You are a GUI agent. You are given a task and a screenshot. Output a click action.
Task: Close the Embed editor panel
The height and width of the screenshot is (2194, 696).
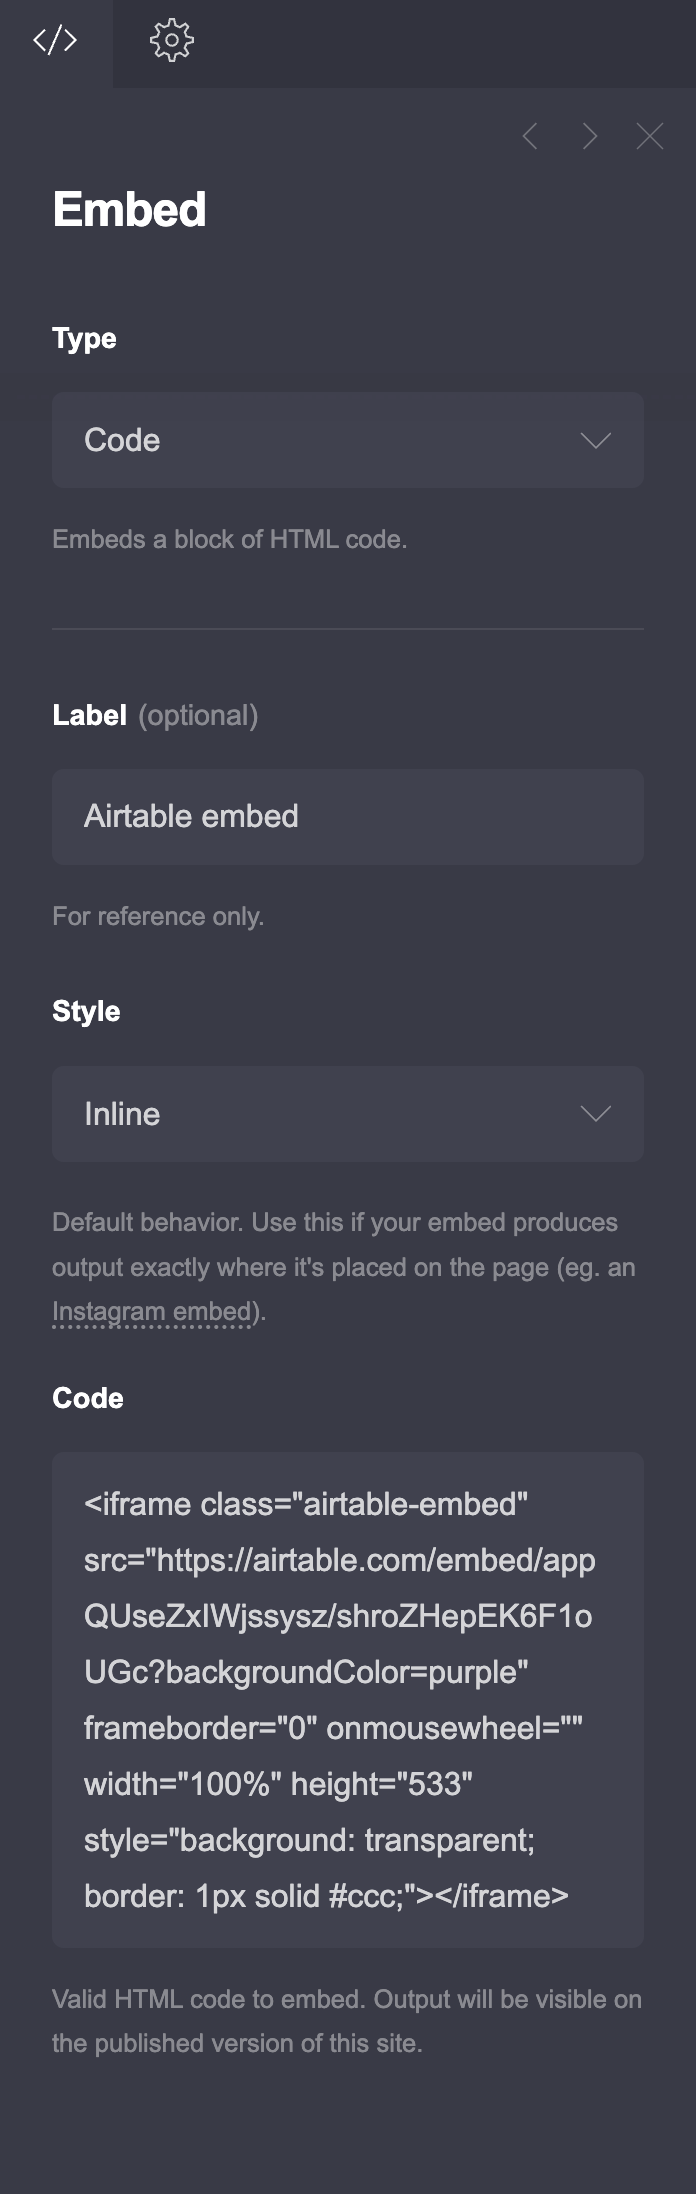(650, 137)
